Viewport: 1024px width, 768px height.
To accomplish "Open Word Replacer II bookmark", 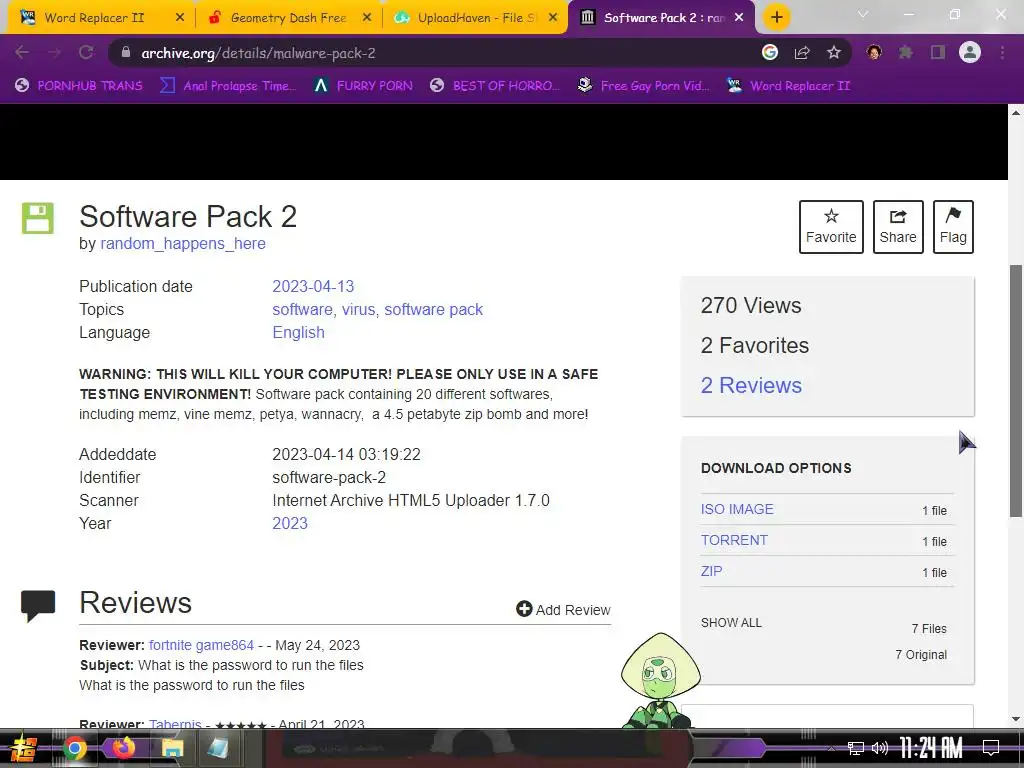I will point(789,86).
